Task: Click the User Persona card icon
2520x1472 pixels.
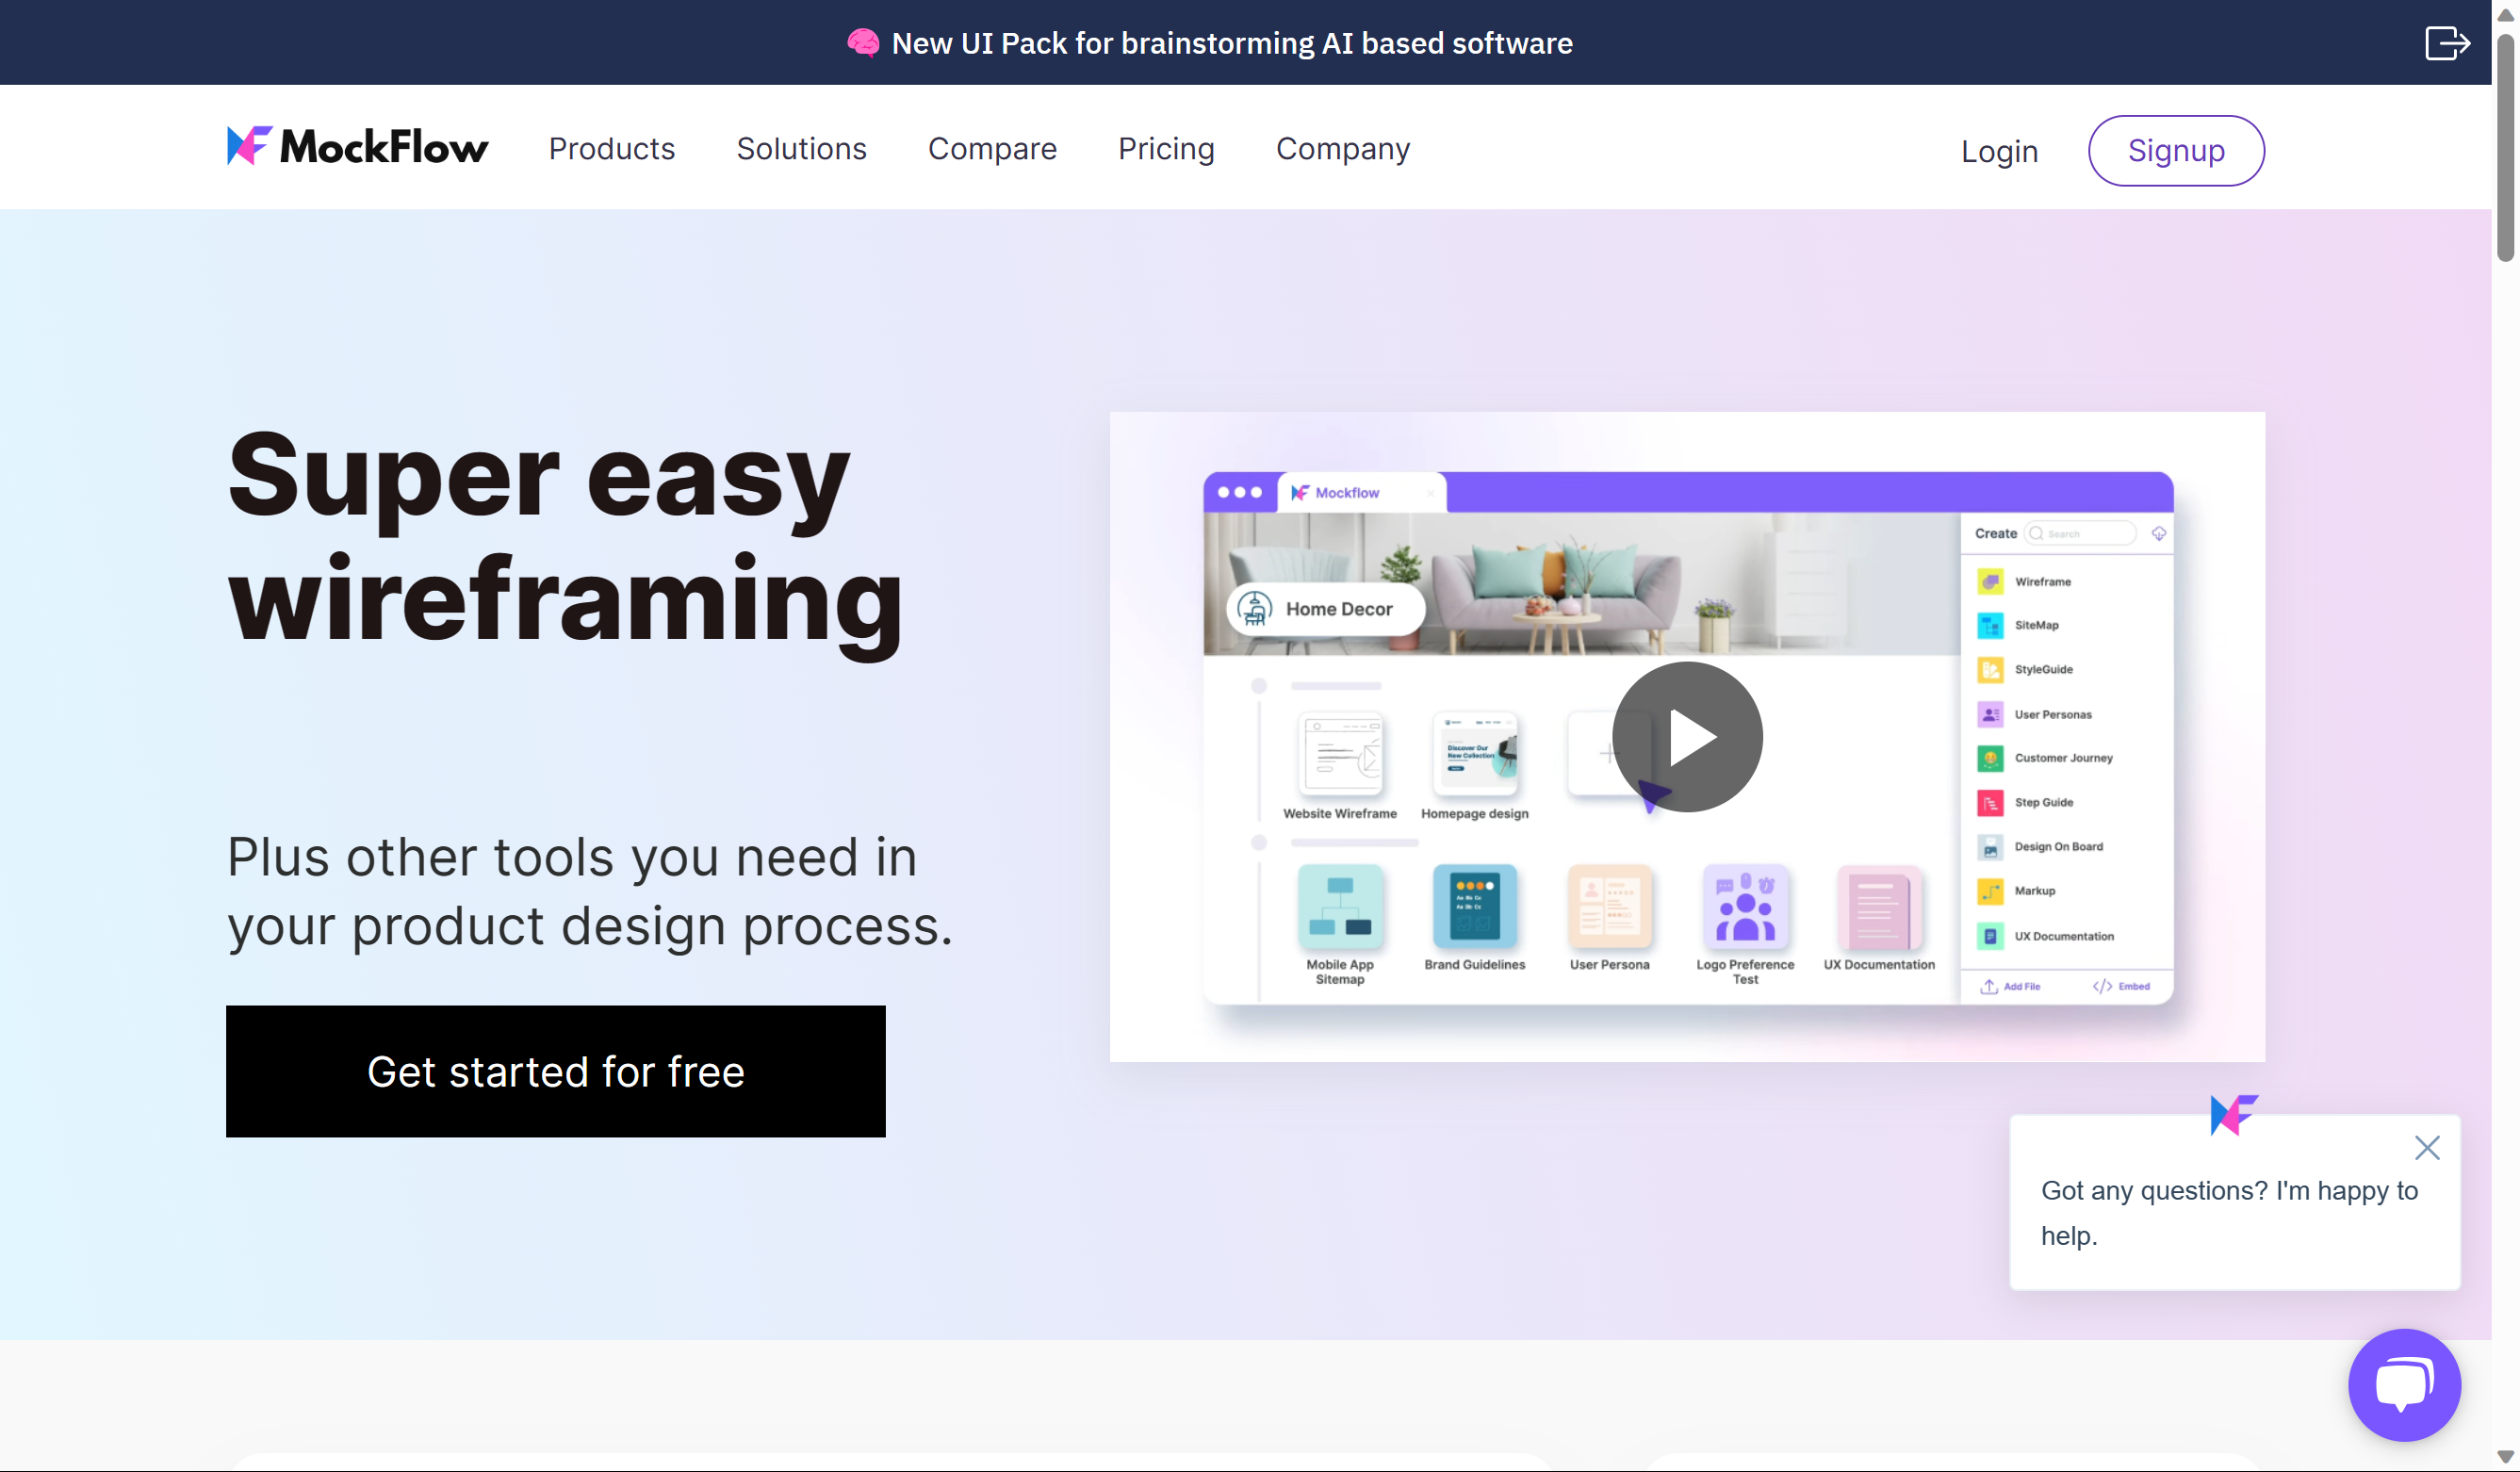Action: click(1609, 906)
